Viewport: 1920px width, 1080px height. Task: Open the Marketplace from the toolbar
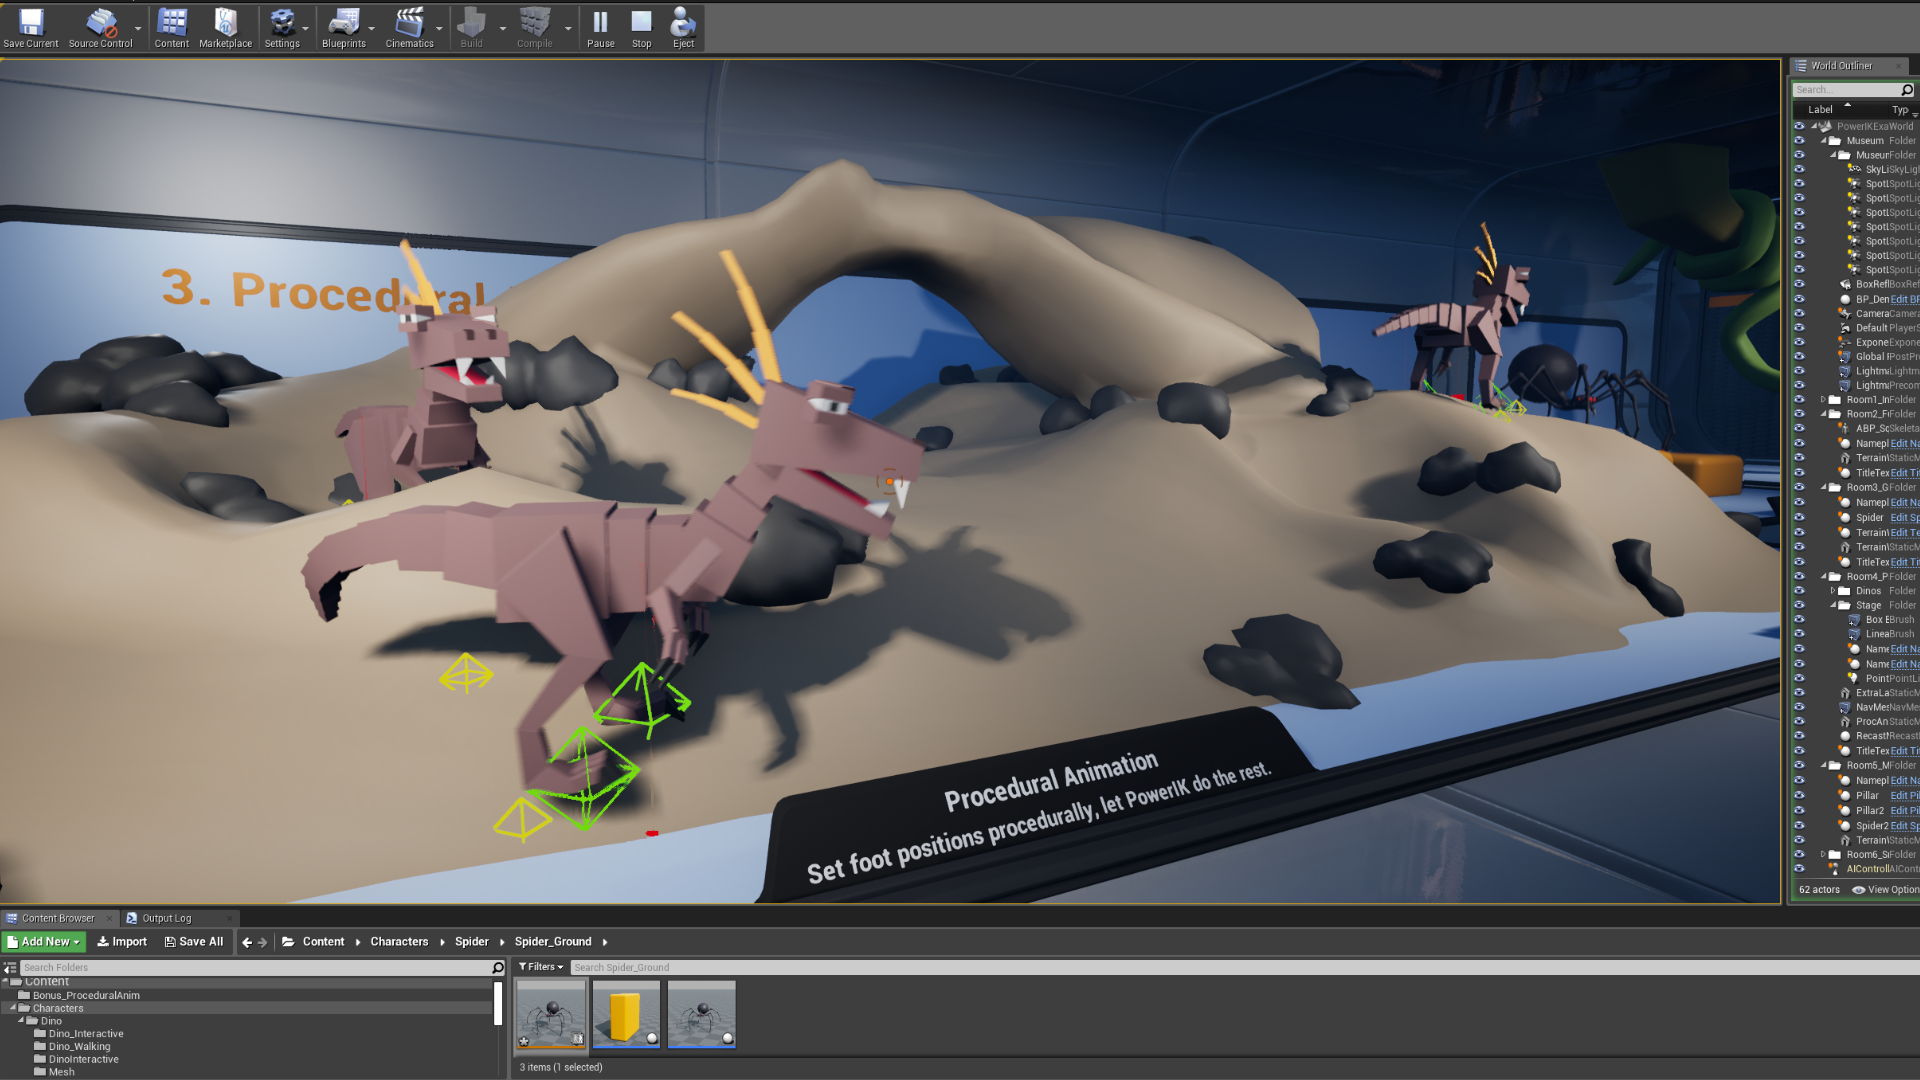click(225, 27)
